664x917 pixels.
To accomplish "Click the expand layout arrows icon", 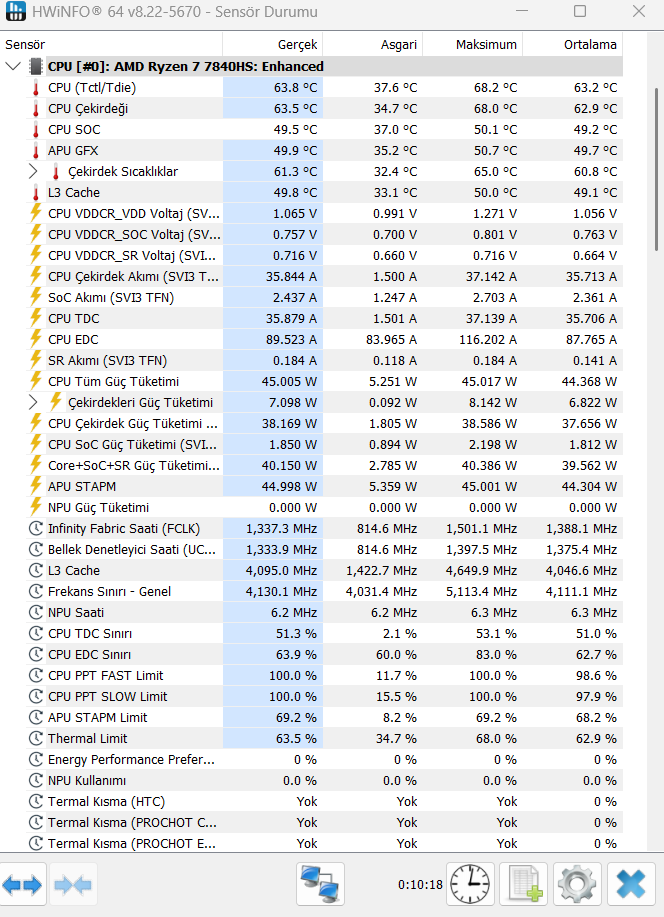I will coord(23,885).
